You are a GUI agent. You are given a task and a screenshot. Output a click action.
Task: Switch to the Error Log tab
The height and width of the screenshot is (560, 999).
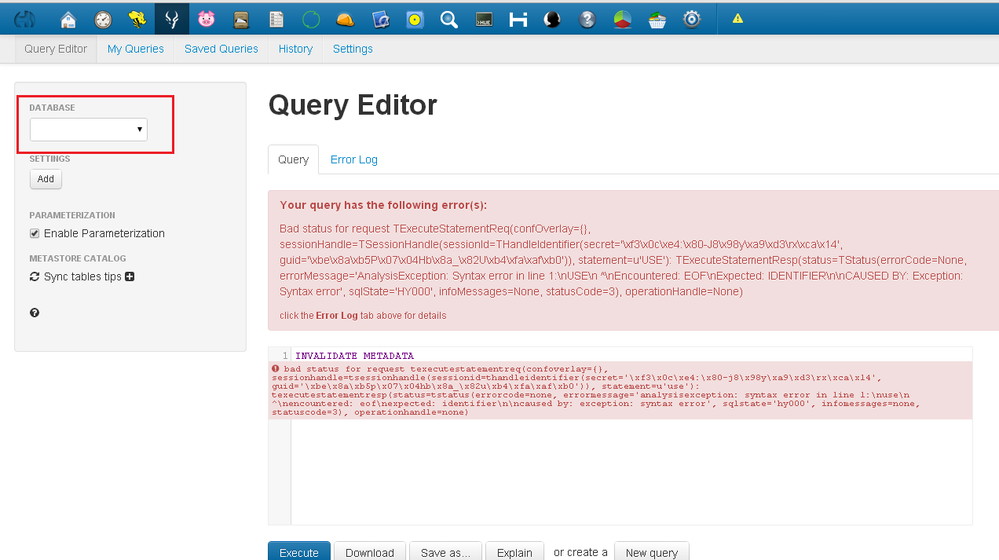tap(354, 159)
